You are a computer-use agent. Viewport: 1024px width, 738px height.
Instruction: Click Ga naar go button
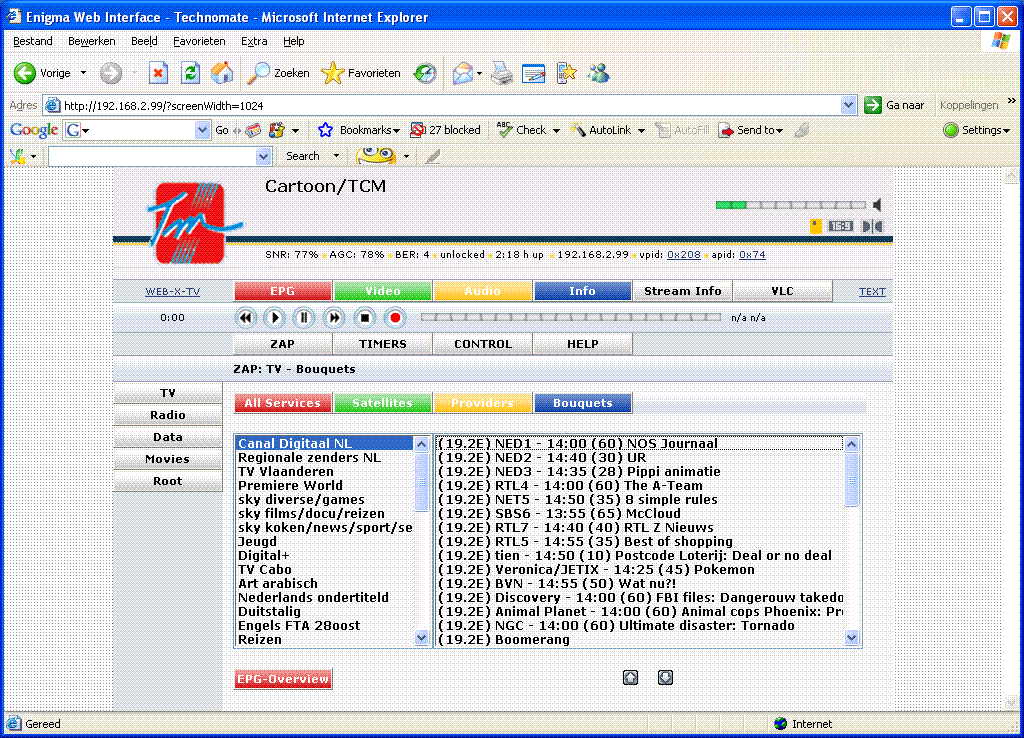click(x=894, y=105)
